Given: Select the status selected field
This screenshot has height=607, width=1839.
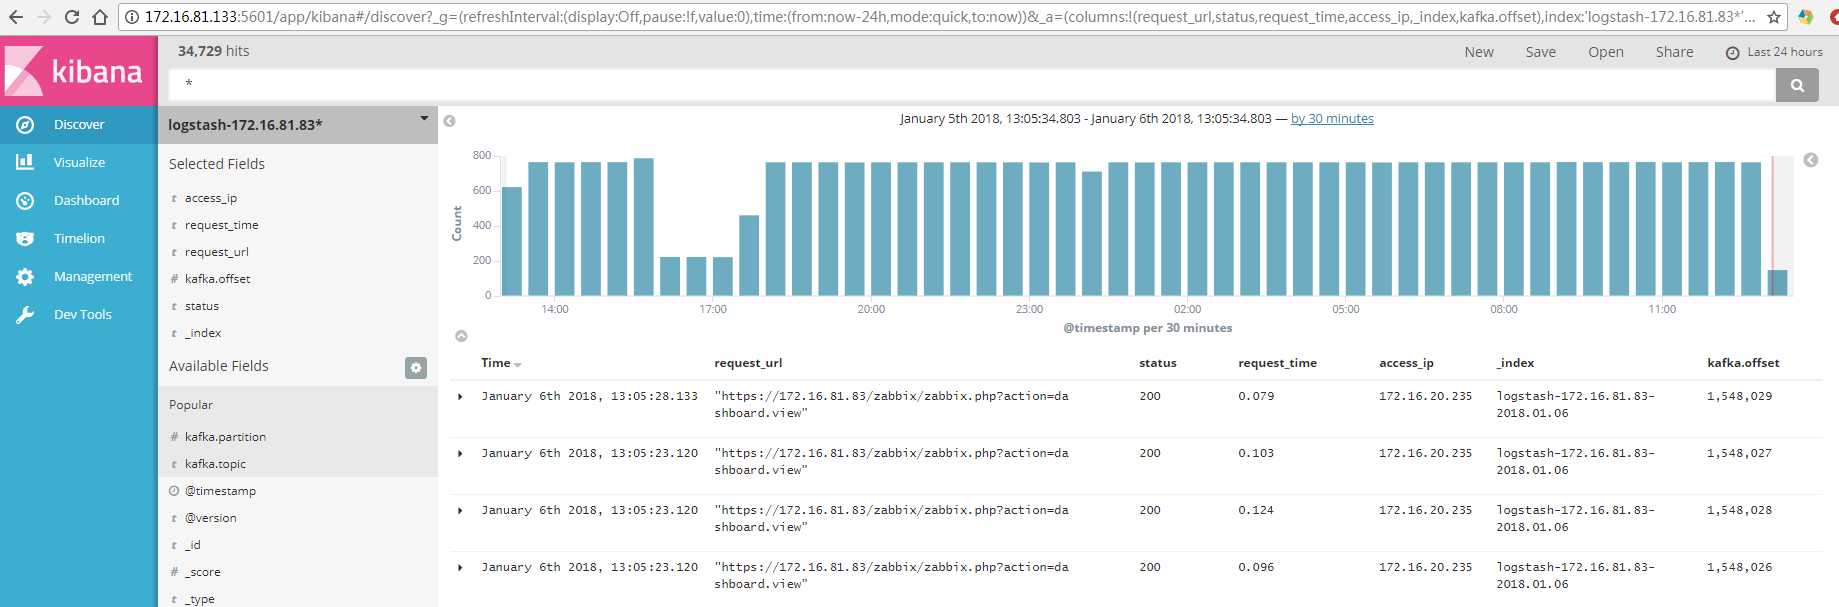Looking at the screenshot, I should coord(201,306).
